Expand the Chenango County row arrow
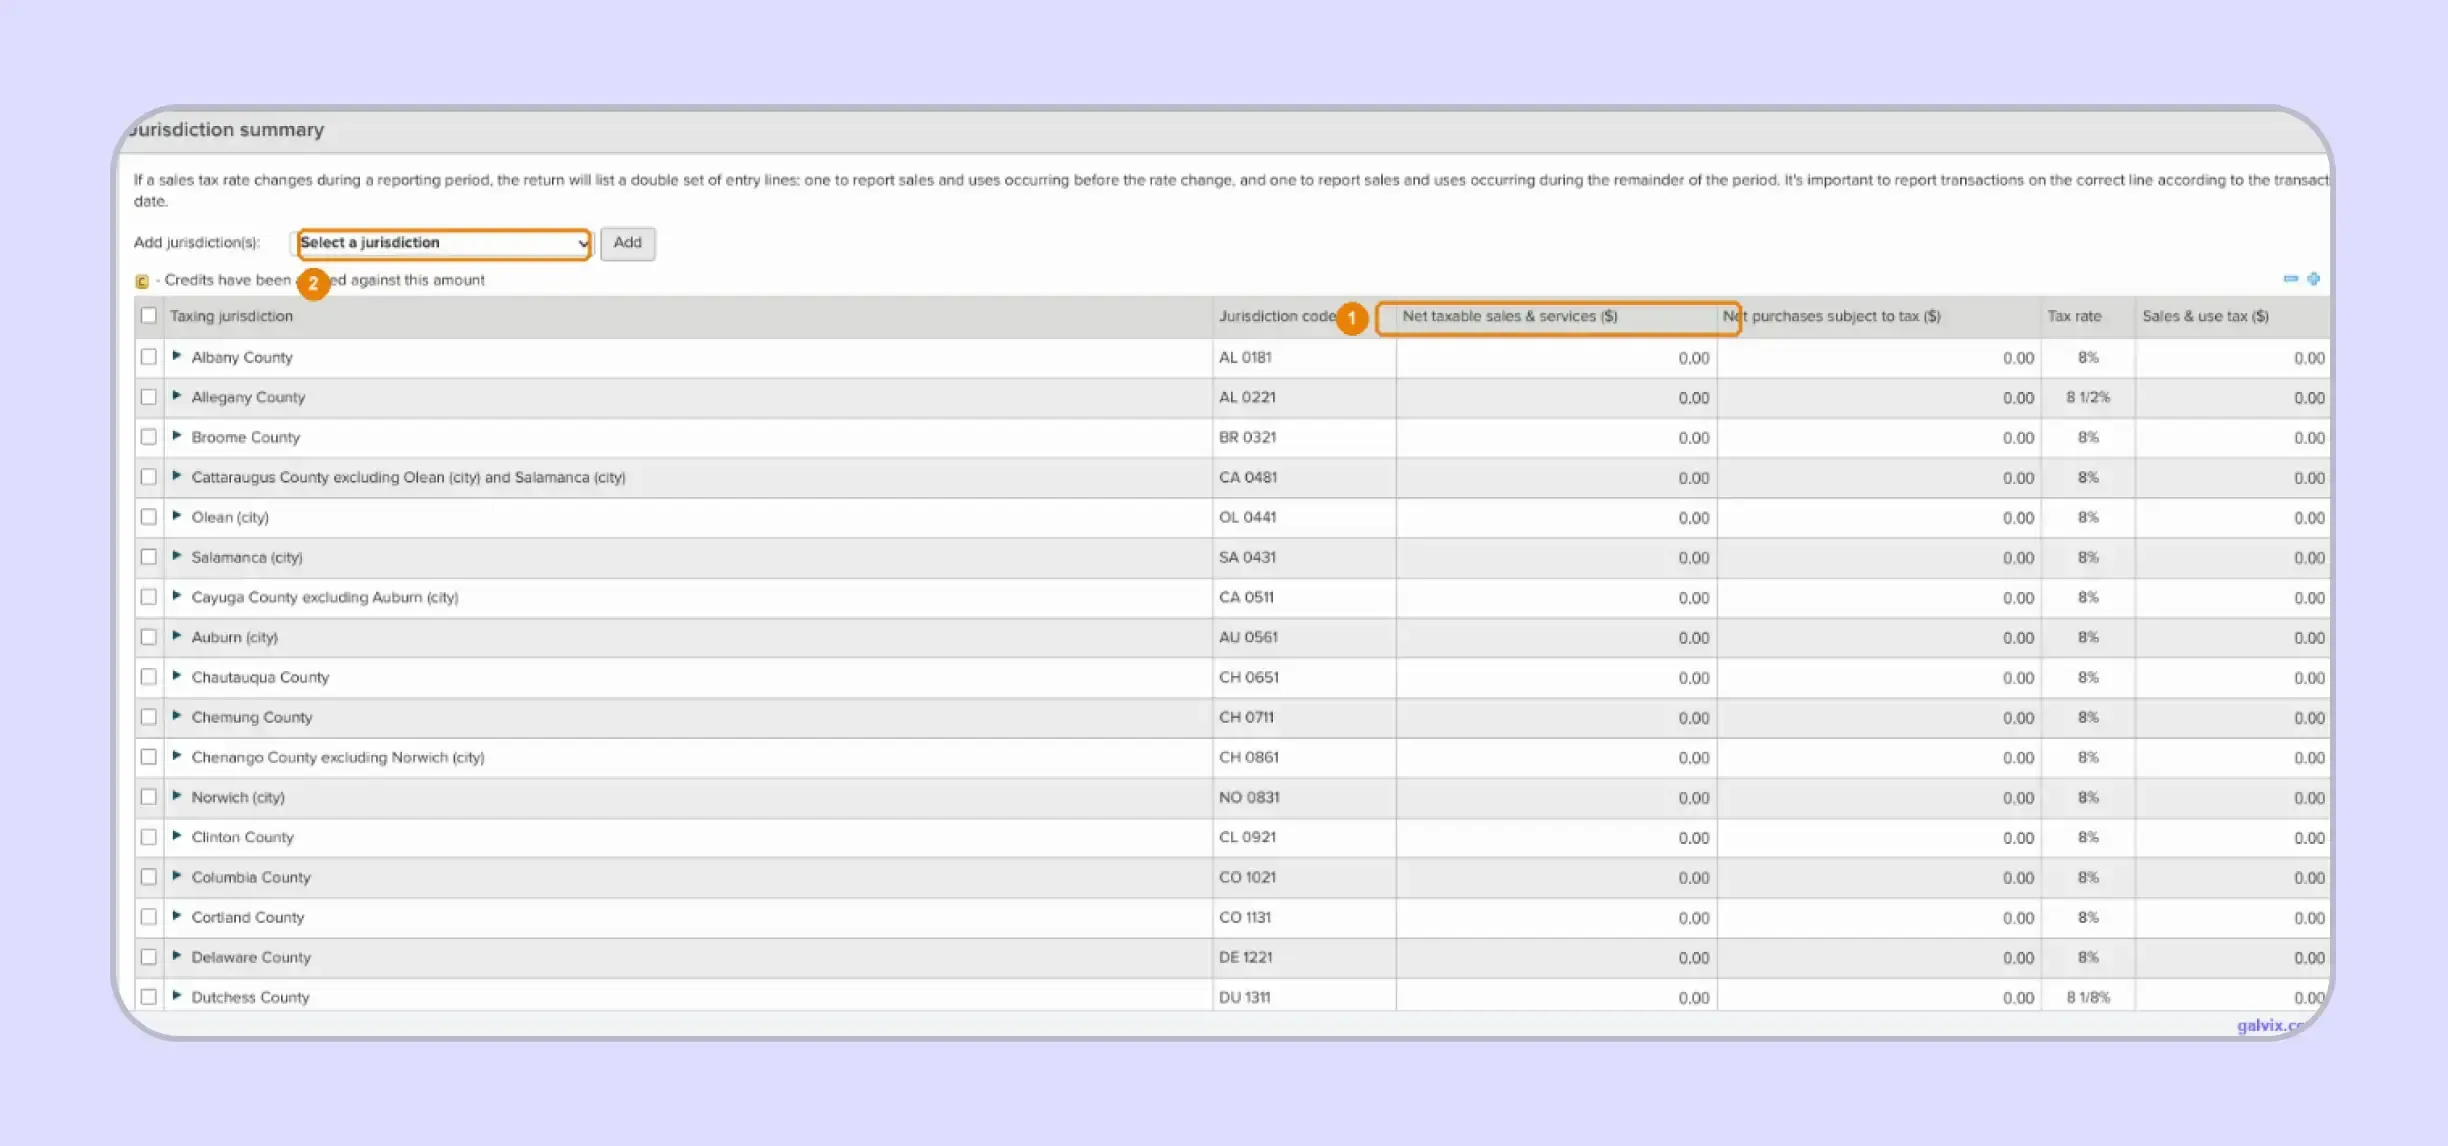The image size is (2448, 1146). coord(177,756)
